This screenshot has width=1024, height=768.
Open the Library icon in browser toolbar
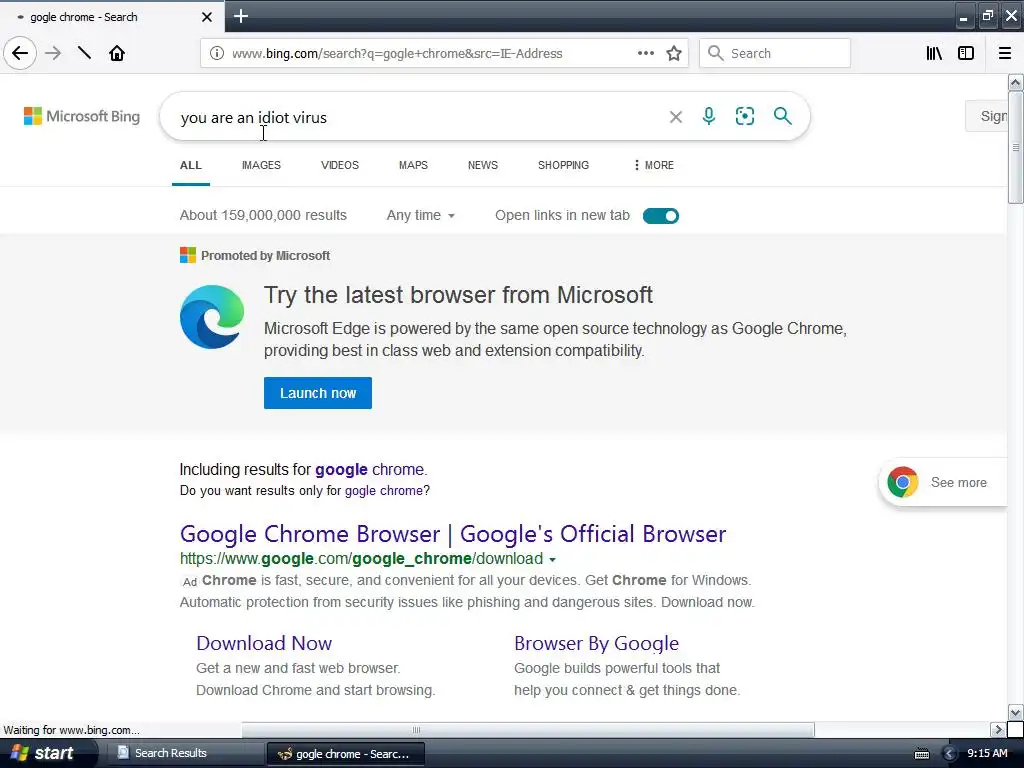(934, 53)
